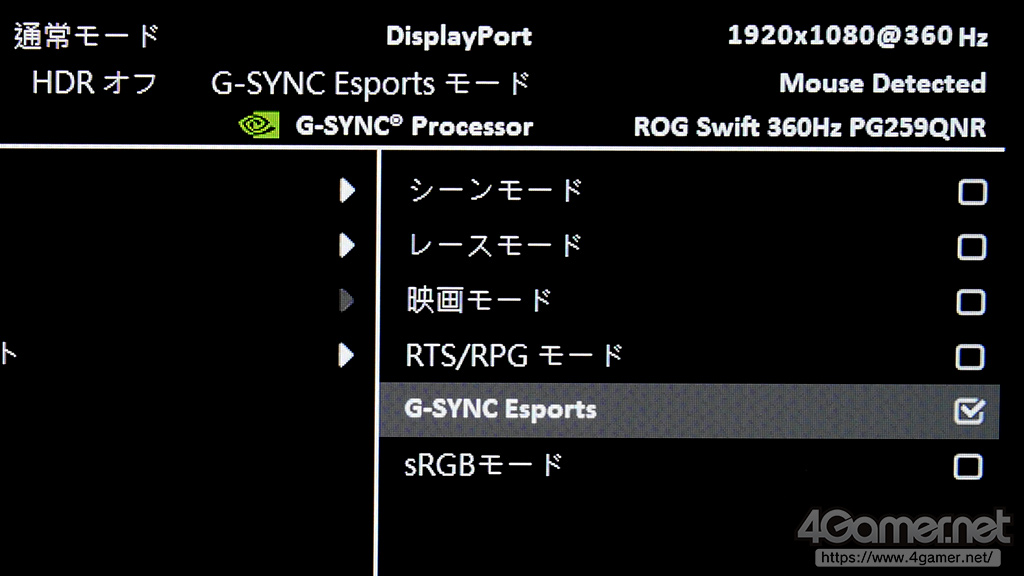1024x576 pixels.
Task: Choose the 映画モード menu item
Action: (480, 299)
